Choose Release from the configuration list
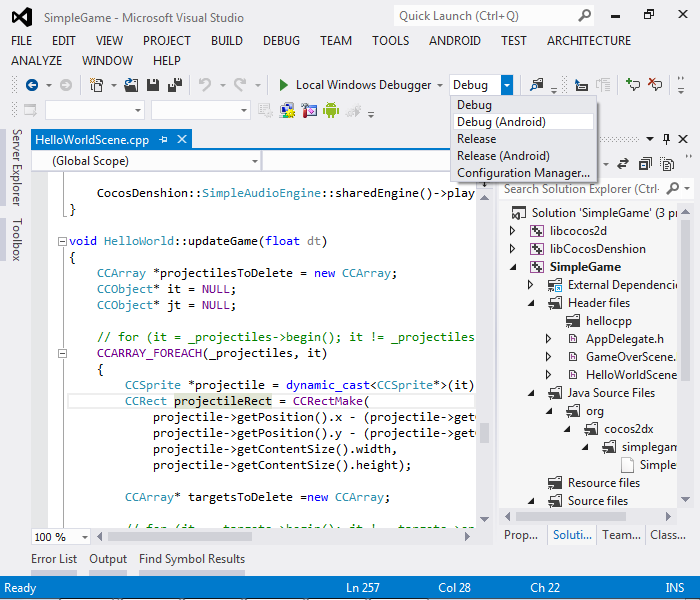Screen dimensions: 700x600 tap(523, 139)
